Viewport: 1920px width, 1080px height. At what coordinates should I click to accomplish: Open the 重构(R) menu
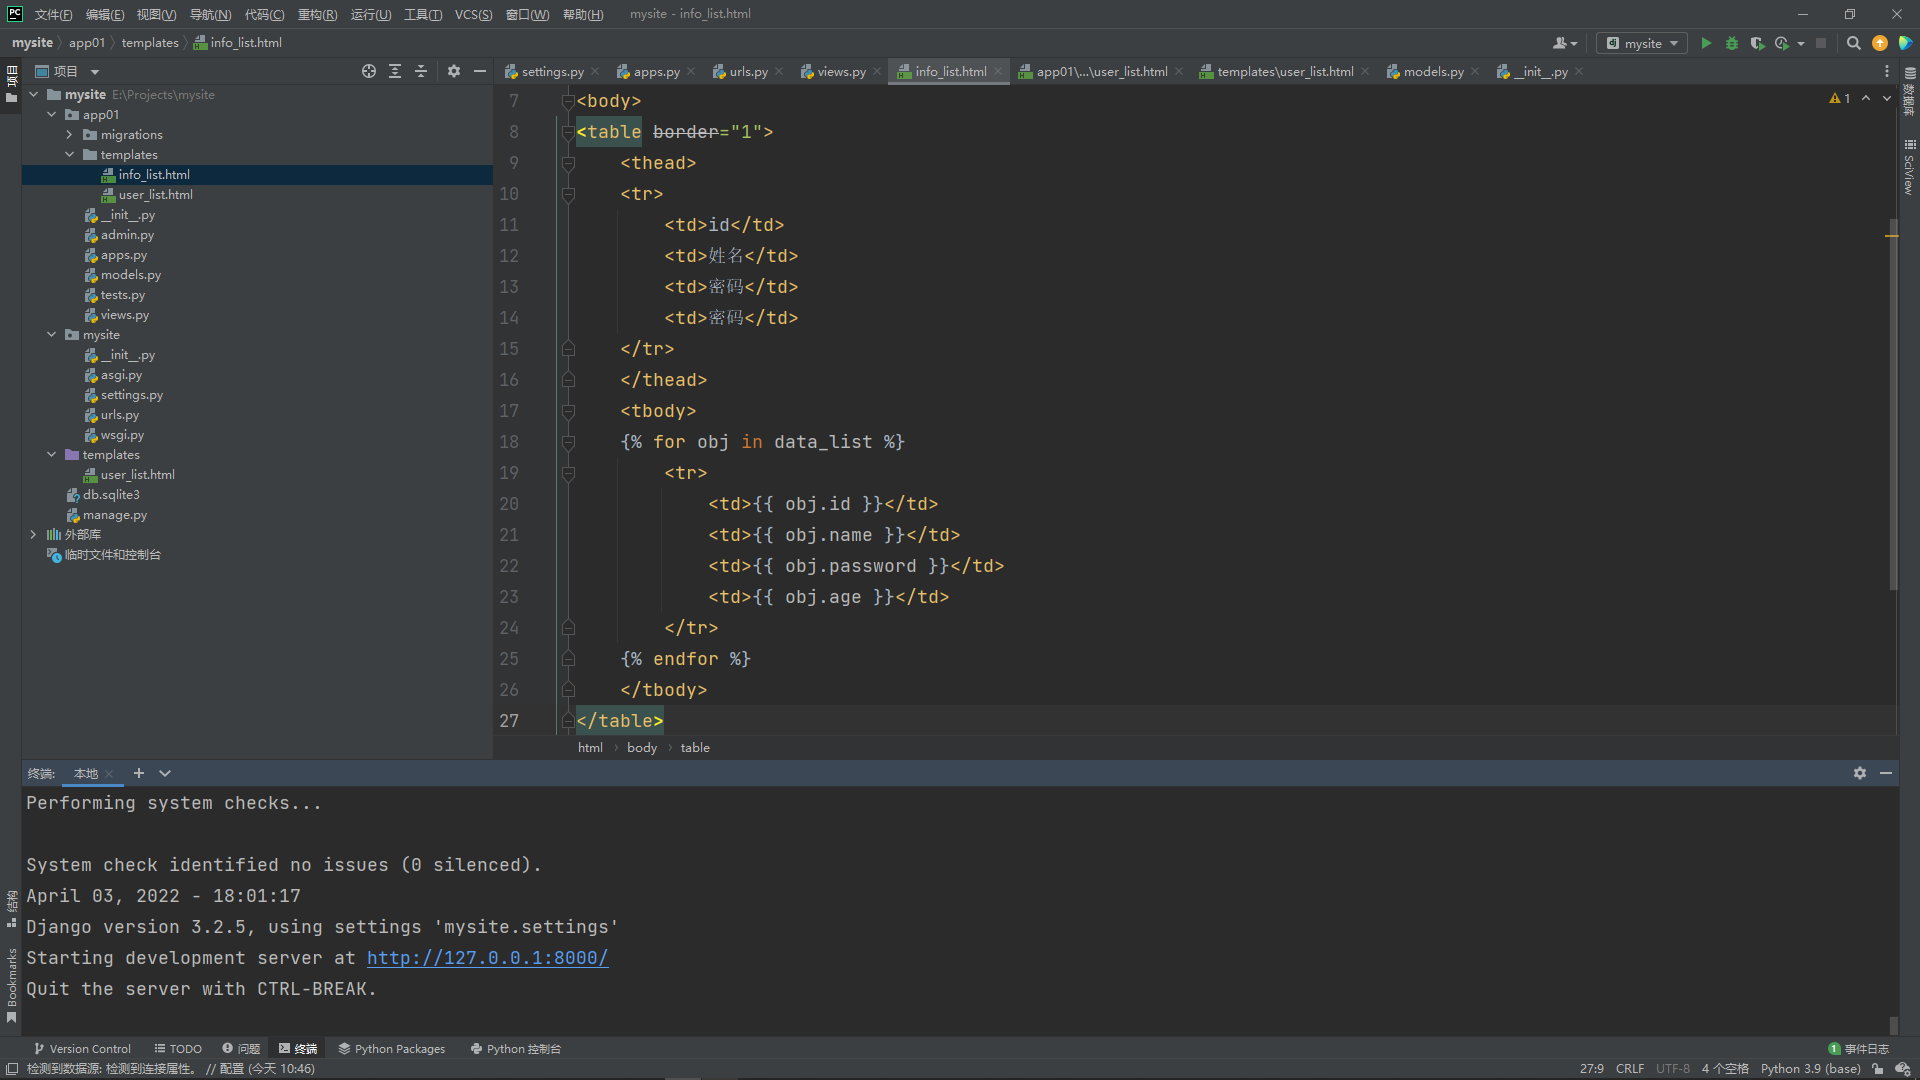317,14
